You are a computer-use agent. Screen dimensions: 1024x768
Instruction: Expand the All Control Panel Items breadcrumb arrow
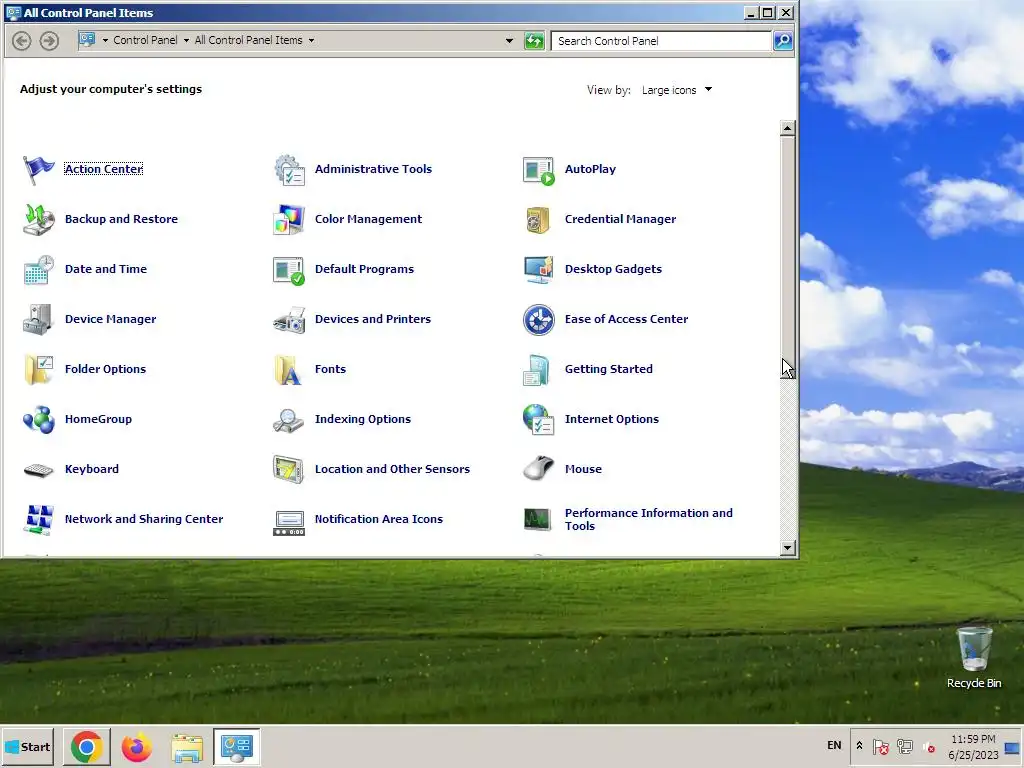point(312,40)
